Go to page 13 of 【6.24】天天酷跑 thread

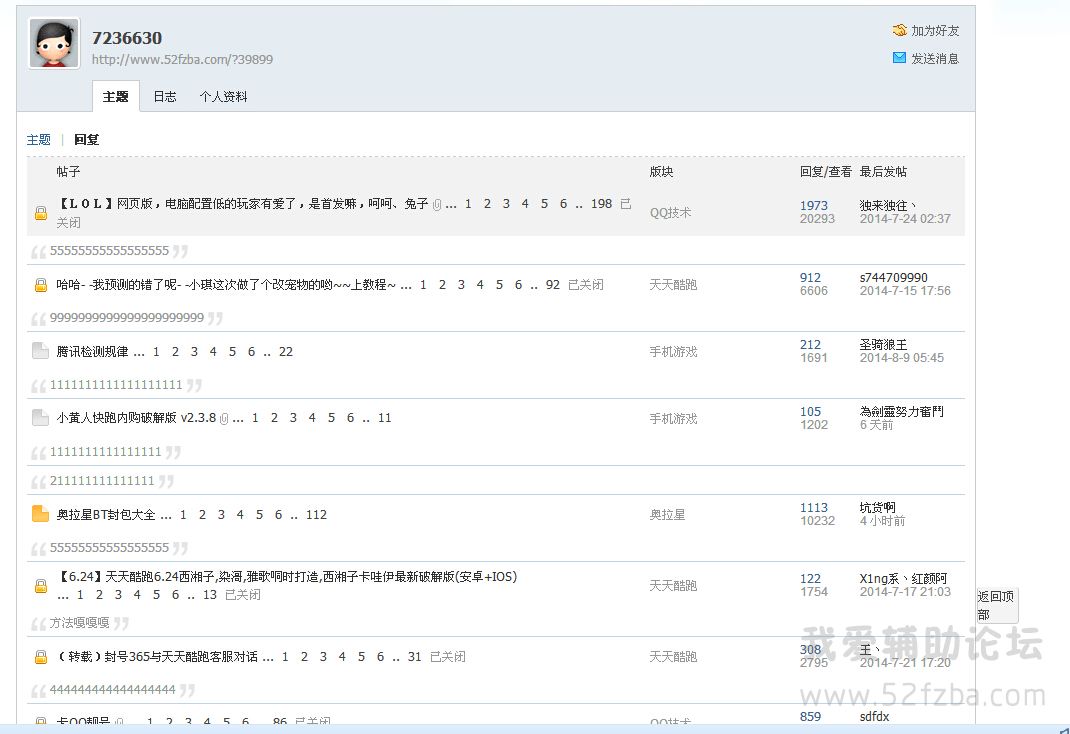tap(209, 594)
